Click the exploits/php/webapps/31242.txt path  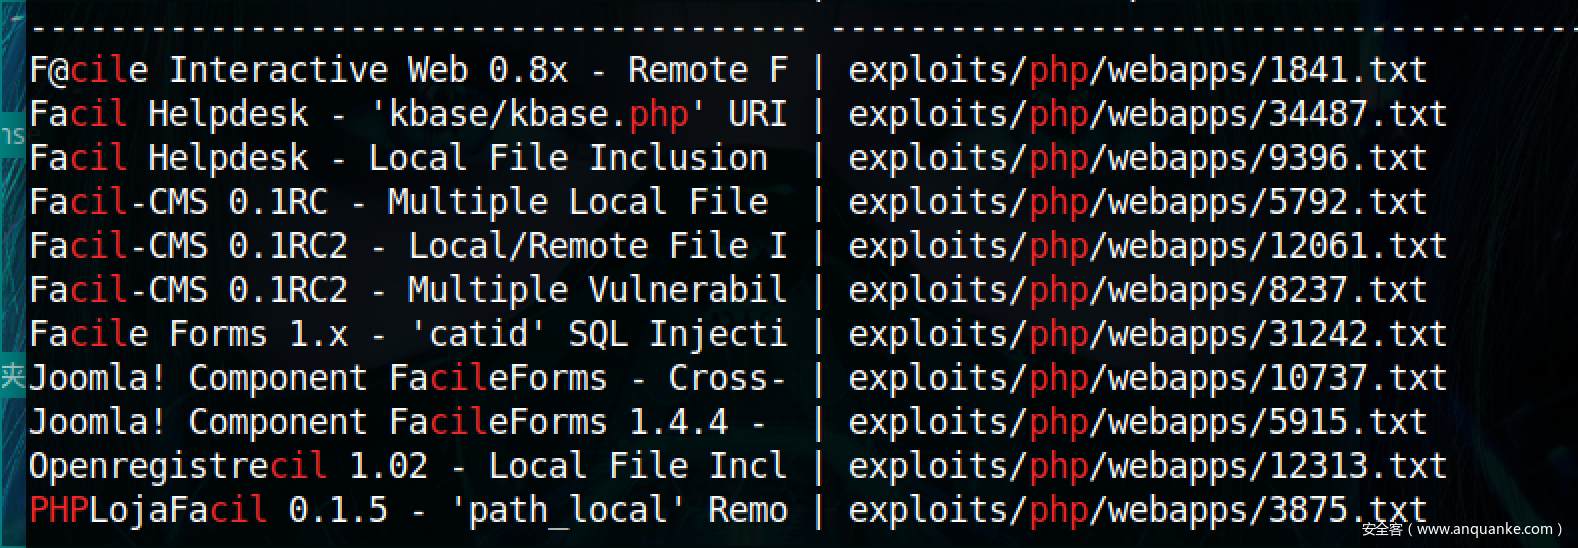point(1147,334)
